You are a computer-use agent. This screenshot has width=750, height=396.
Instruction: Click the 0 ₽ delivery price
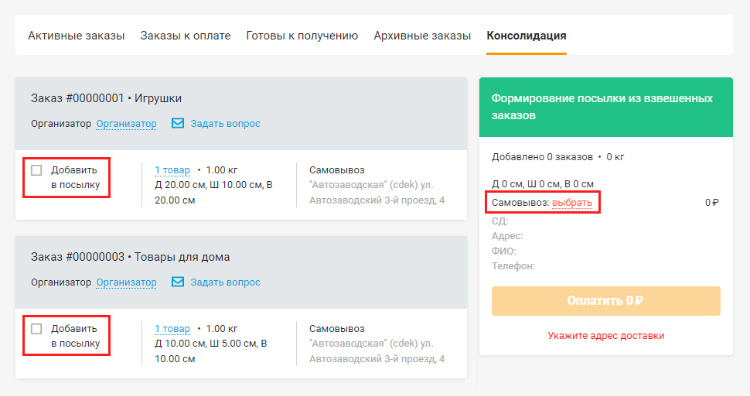click(x=712, y=203)
